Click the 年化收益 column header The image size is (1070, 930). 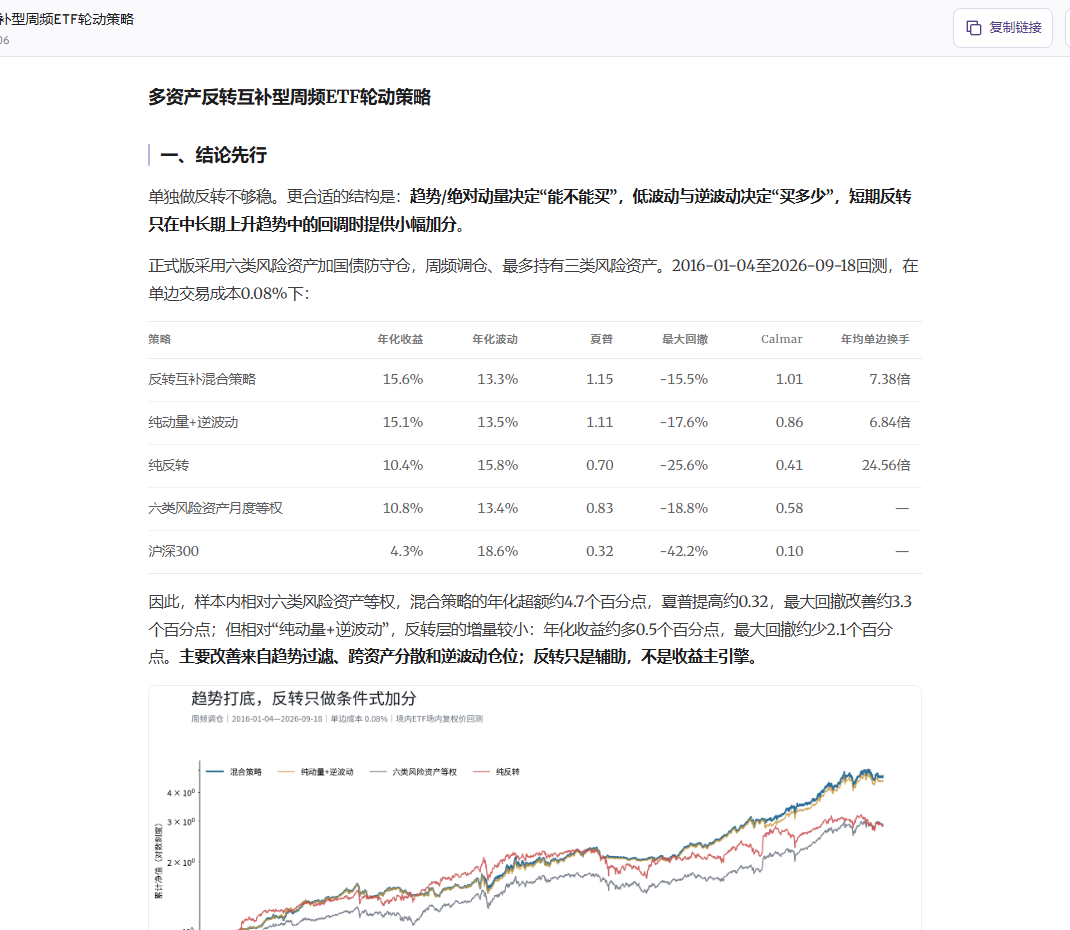(400, 339)
